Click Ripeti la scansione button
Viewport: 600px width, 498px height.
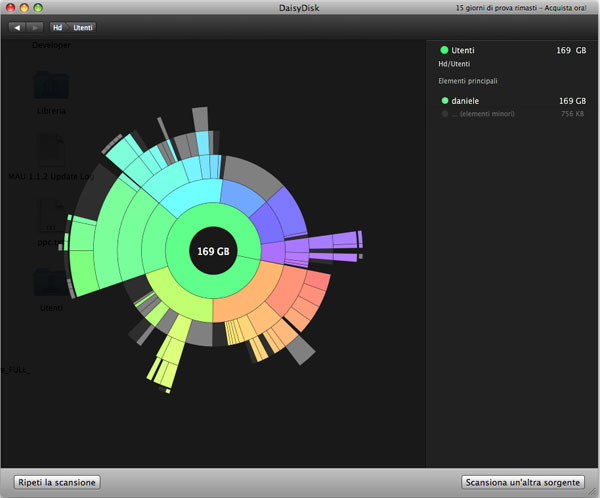[x=57, y=482]
